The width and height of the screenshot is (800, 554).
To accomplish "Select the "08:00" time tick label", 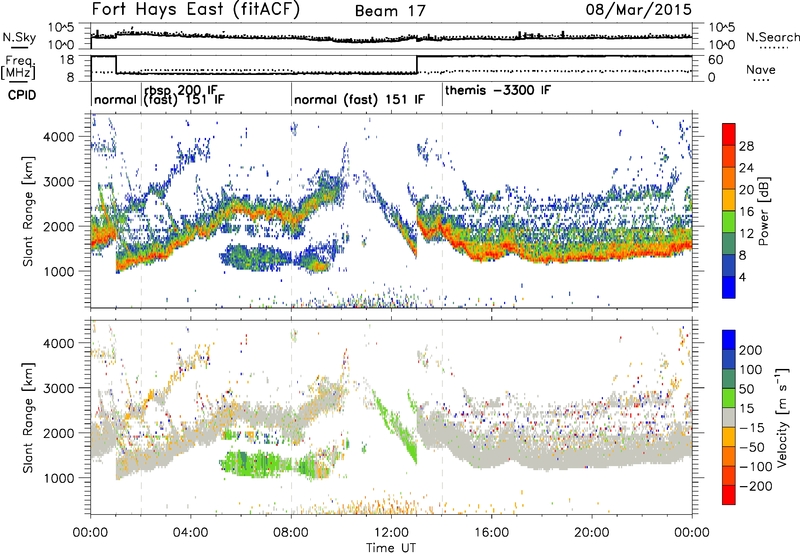I will (x=291, y=533).
